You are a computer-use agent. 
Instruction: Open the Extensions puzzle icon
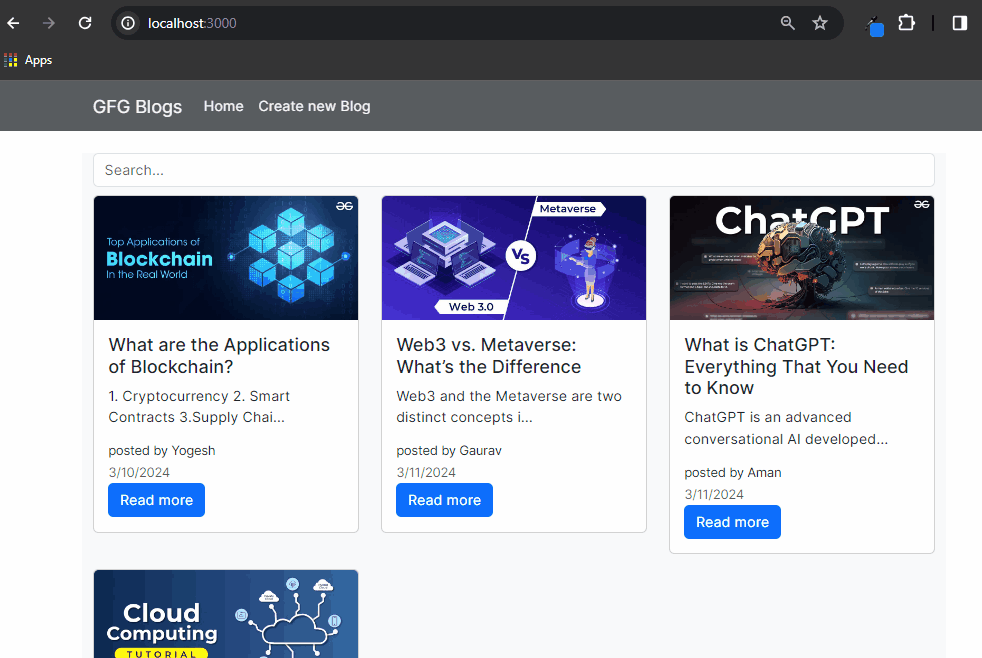(x=906, y=23)
